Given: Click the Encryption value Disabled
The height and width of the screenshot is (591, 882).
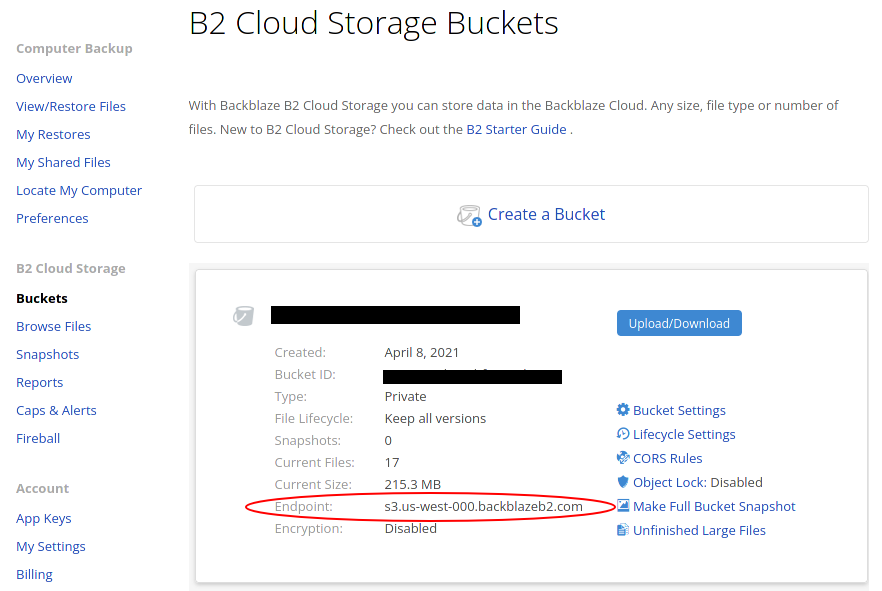Looking at the screenshot, I should [410, 529].
